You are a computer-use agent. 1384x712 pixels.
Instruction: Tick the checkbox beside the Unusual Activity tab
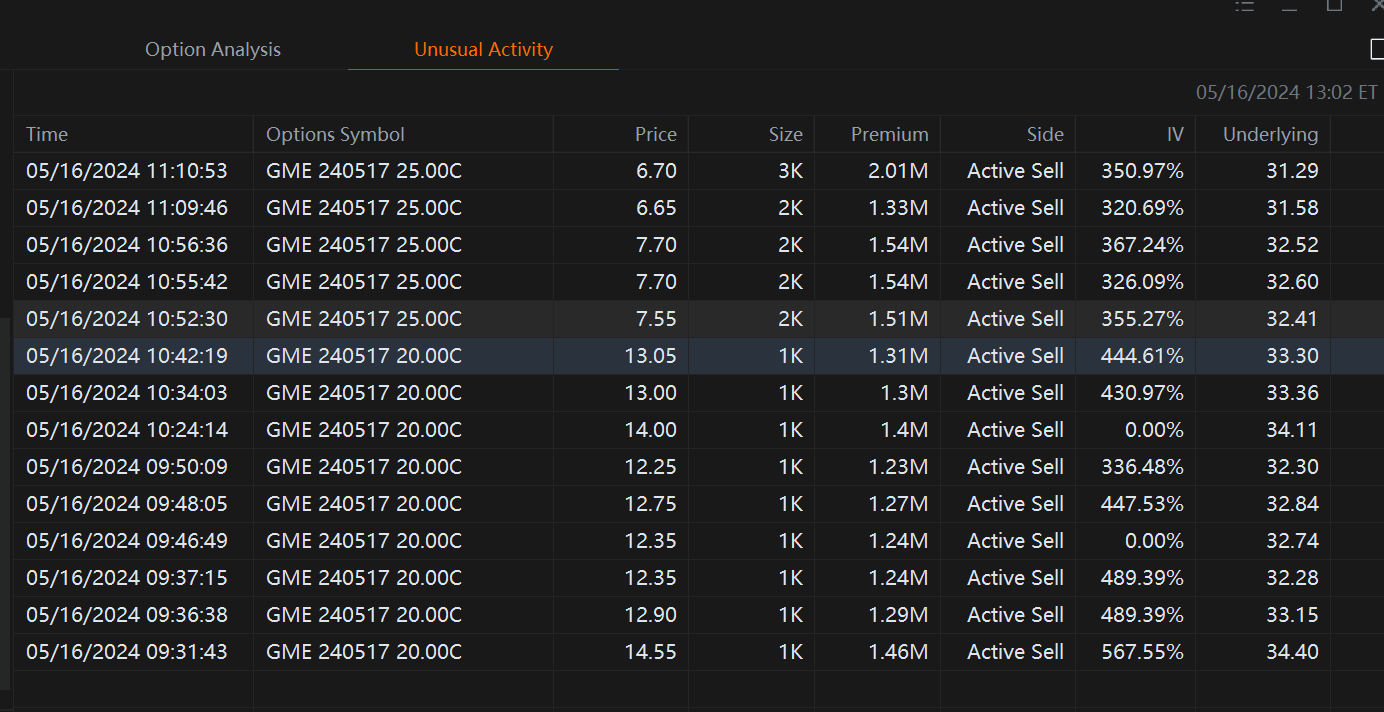1377,49
